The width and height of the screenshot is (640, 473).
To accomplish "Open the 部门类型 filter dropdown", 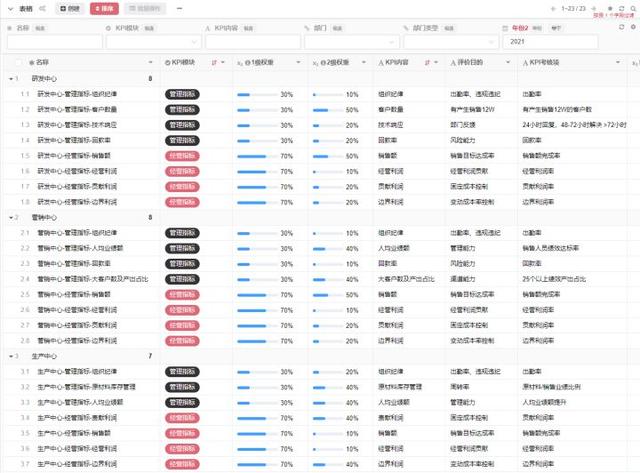I will click(451, 42).
